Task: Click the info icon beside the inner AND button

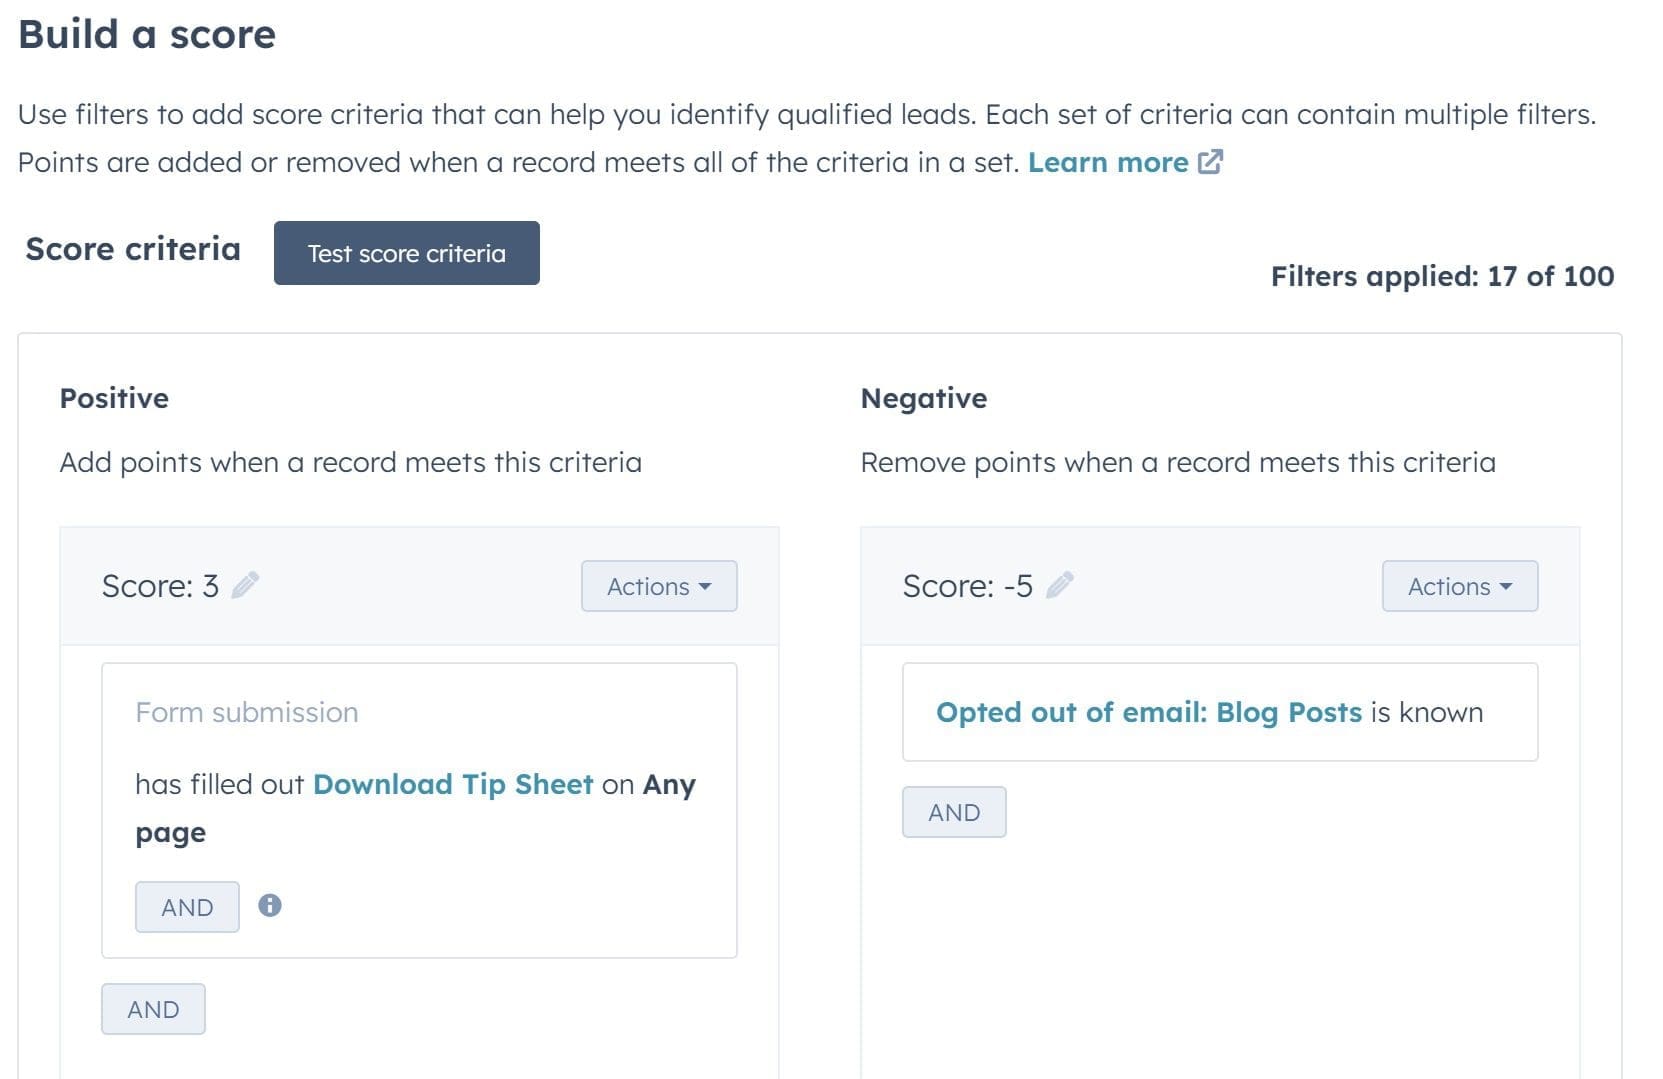Action: tap(271, 906)
